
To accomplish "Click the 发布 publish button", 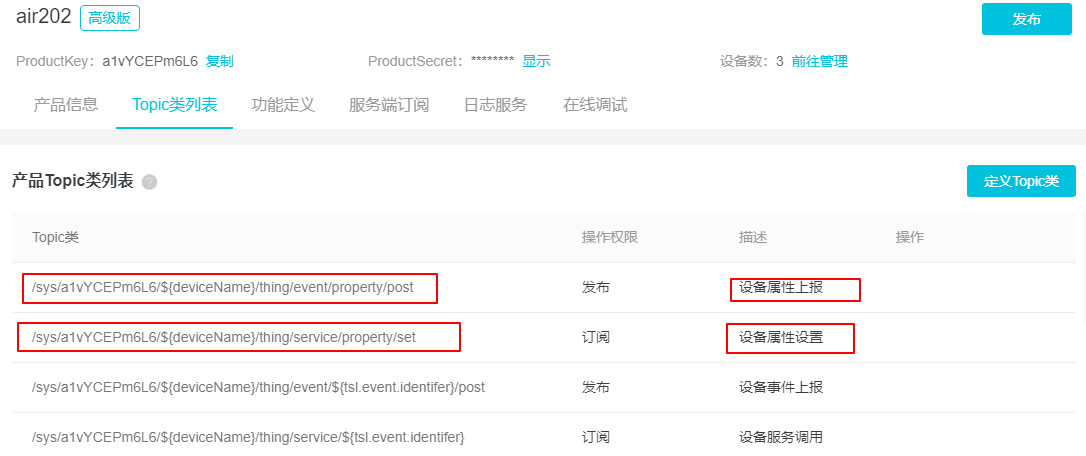I will 1026,19.
